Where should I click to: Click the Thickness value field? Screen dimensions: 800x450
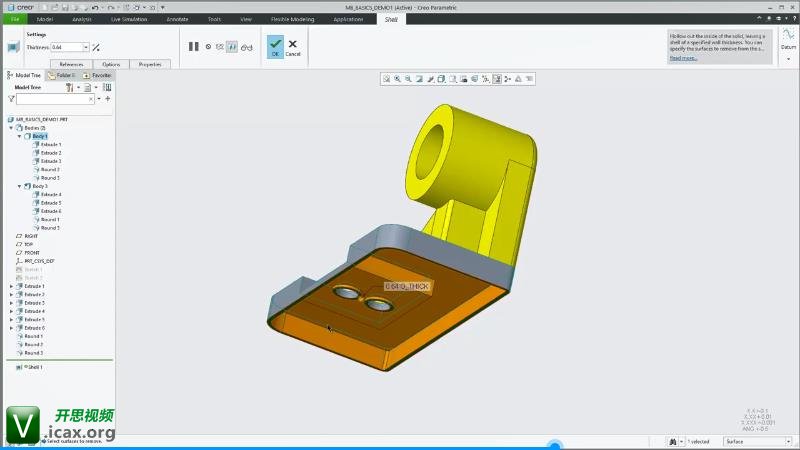[66, 47]
